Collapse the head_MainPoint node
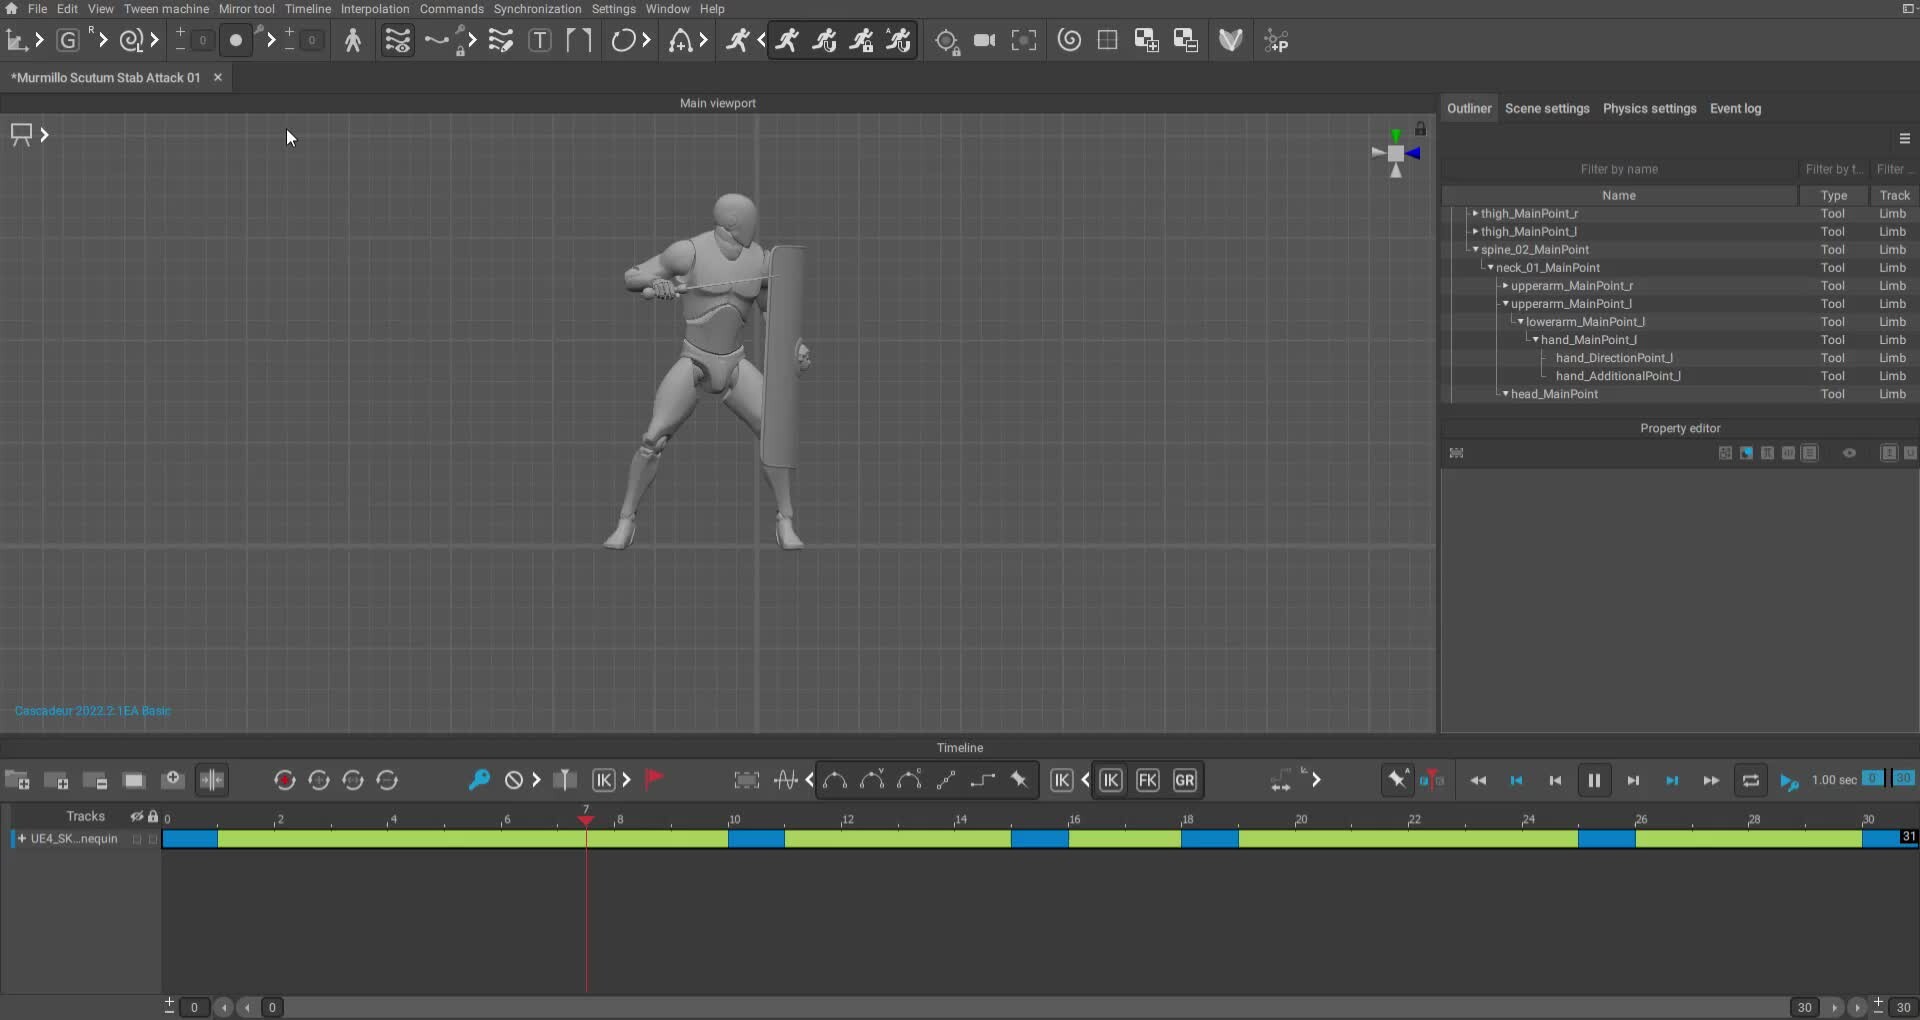1920x1020 pixels. coord(1504,394)
